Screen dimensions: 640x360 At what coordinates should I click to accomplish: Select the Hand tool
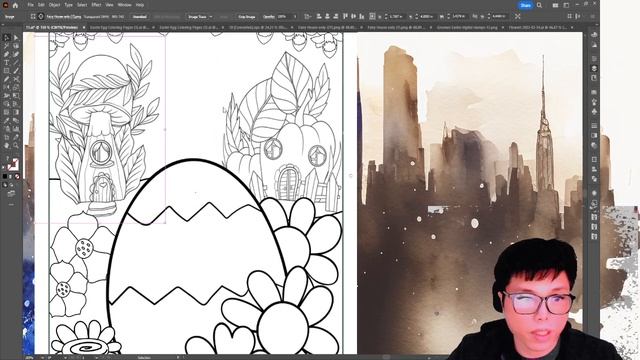7,145
